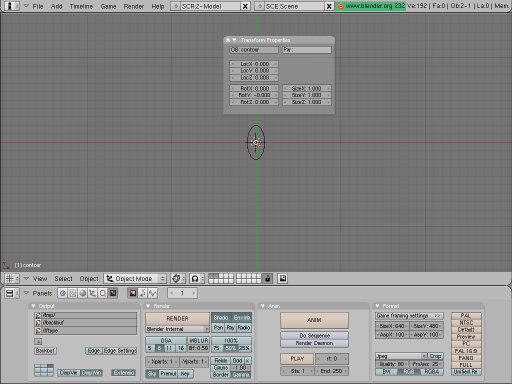Open the Object Mode dropdown
This screenshot has height=384, width=512.
pos(135,278)
